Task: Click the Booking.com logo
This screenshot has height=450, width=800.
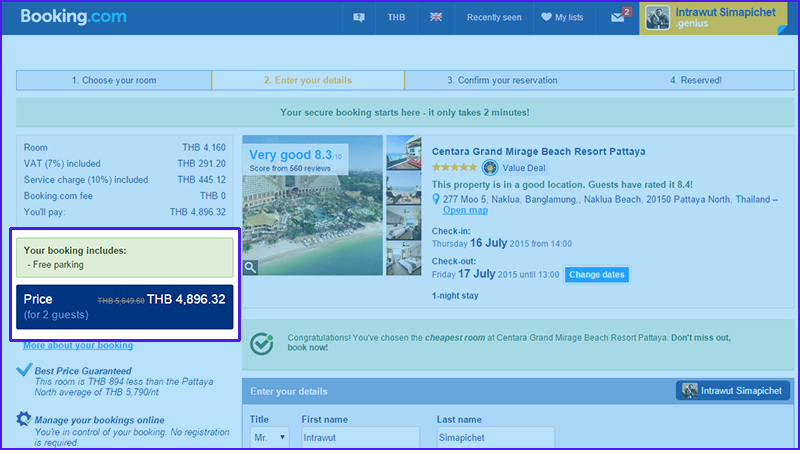Action: [x=68, y=17]
